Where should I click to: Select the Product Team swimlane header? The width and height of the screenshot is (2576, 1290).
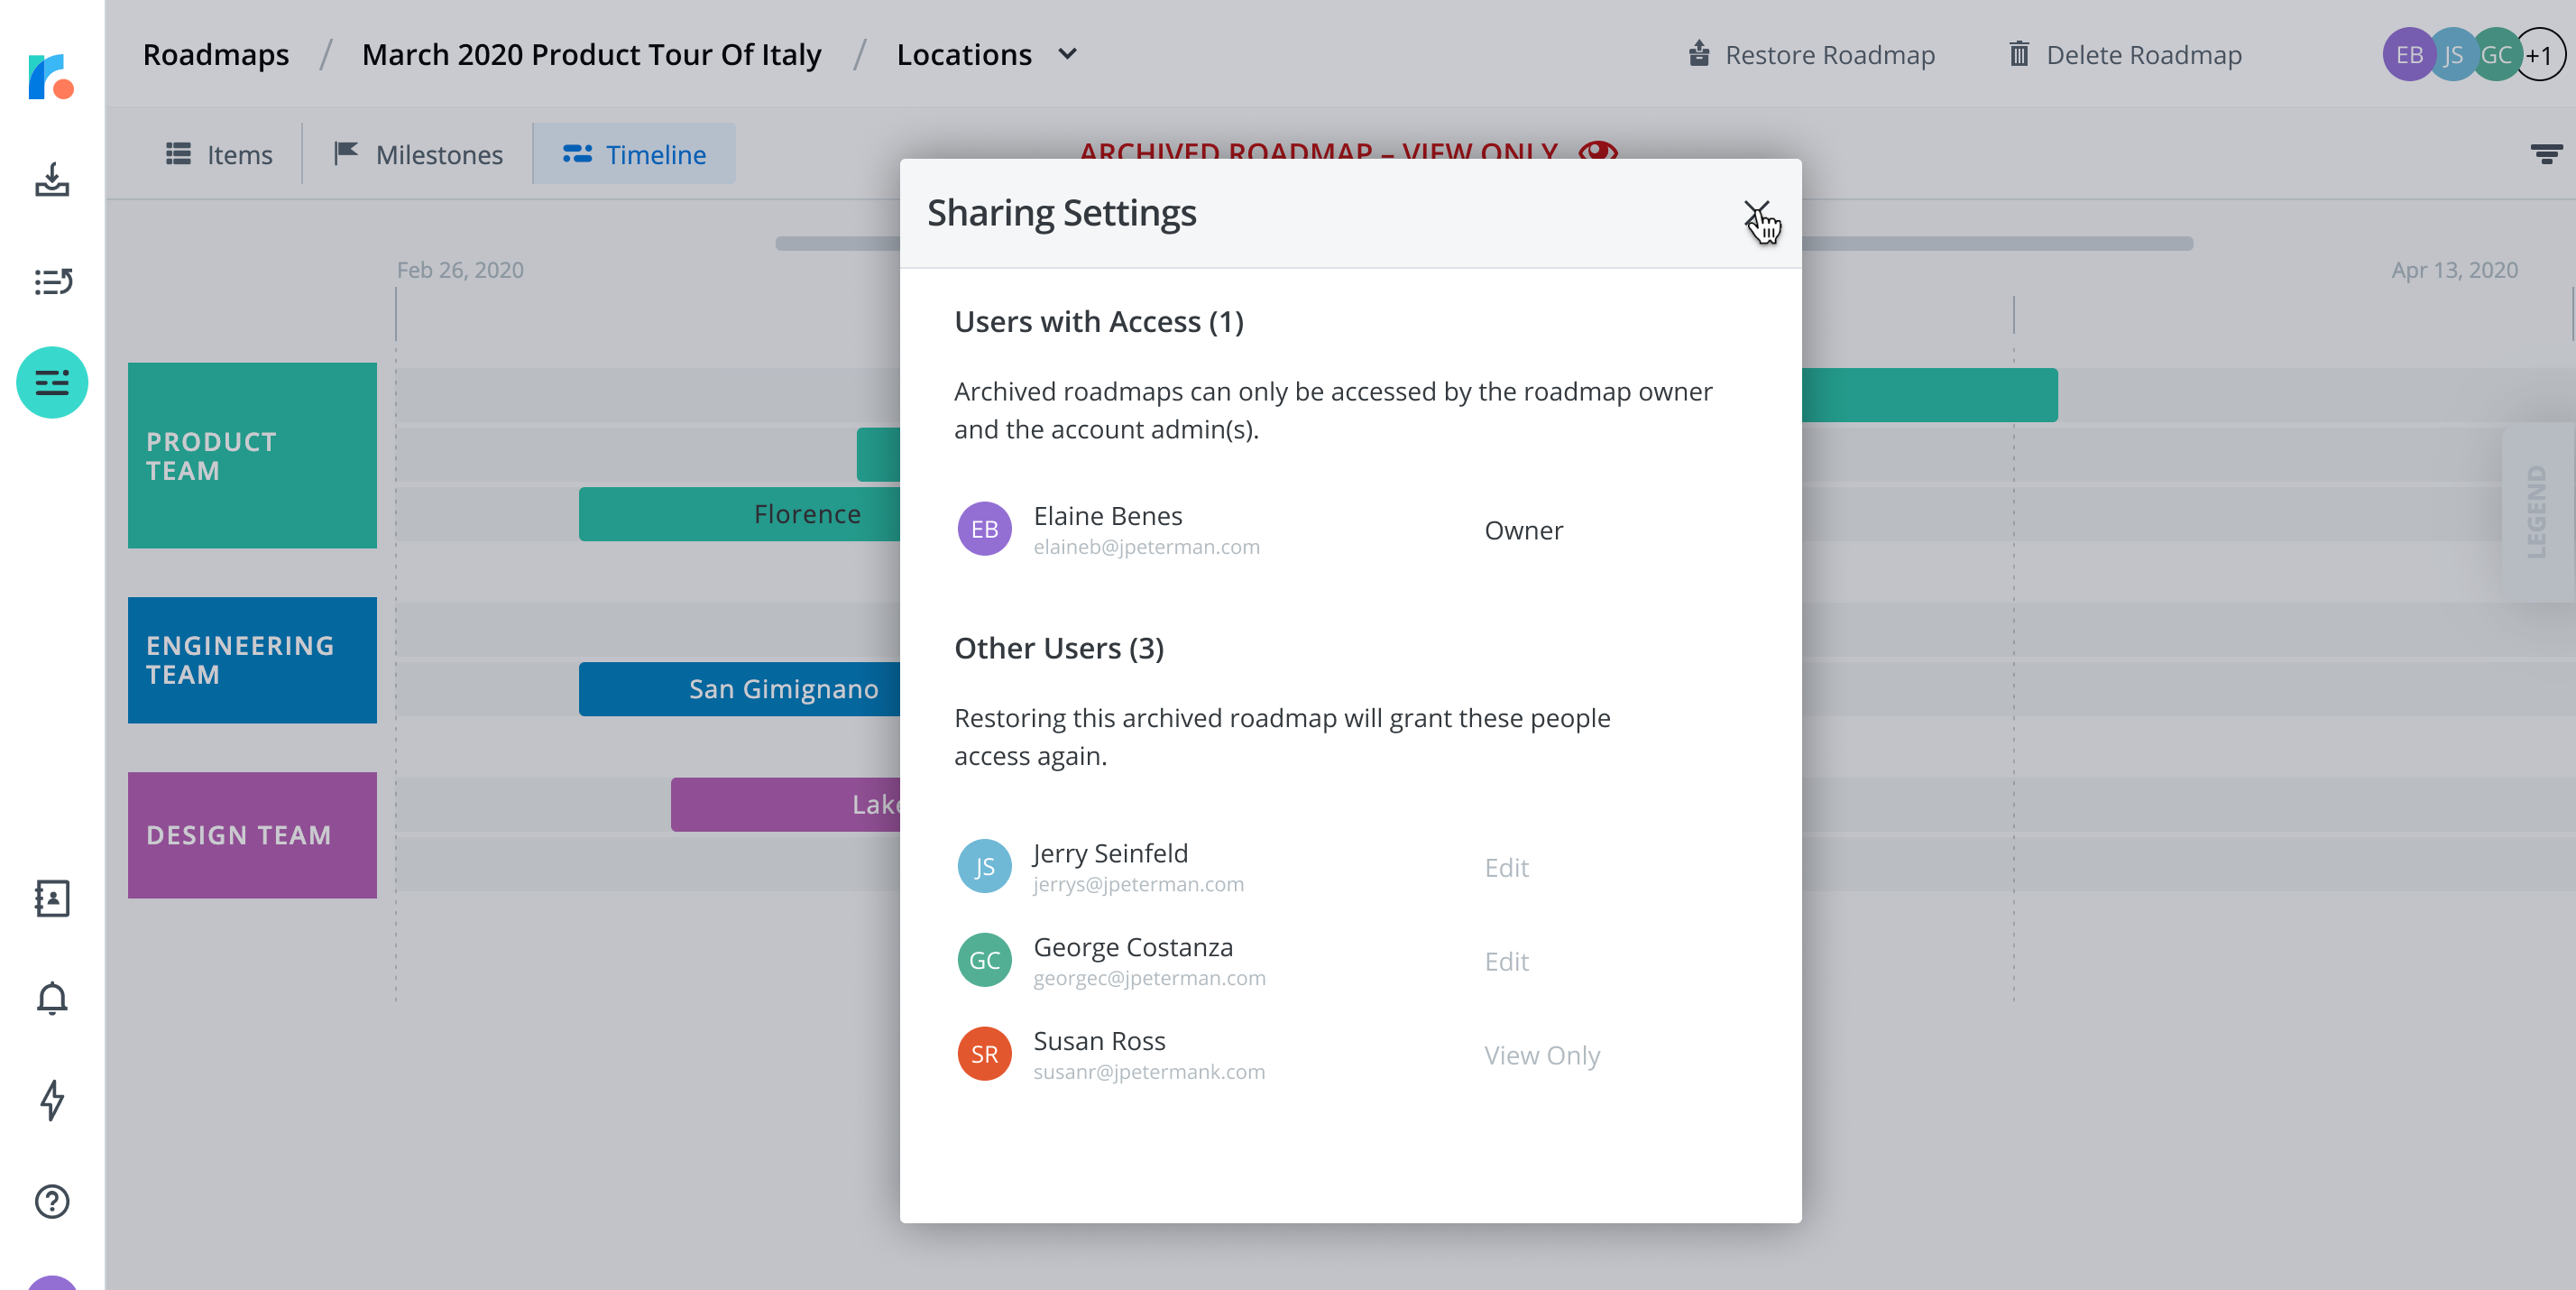pyautogui.click(x=252, y=456)
